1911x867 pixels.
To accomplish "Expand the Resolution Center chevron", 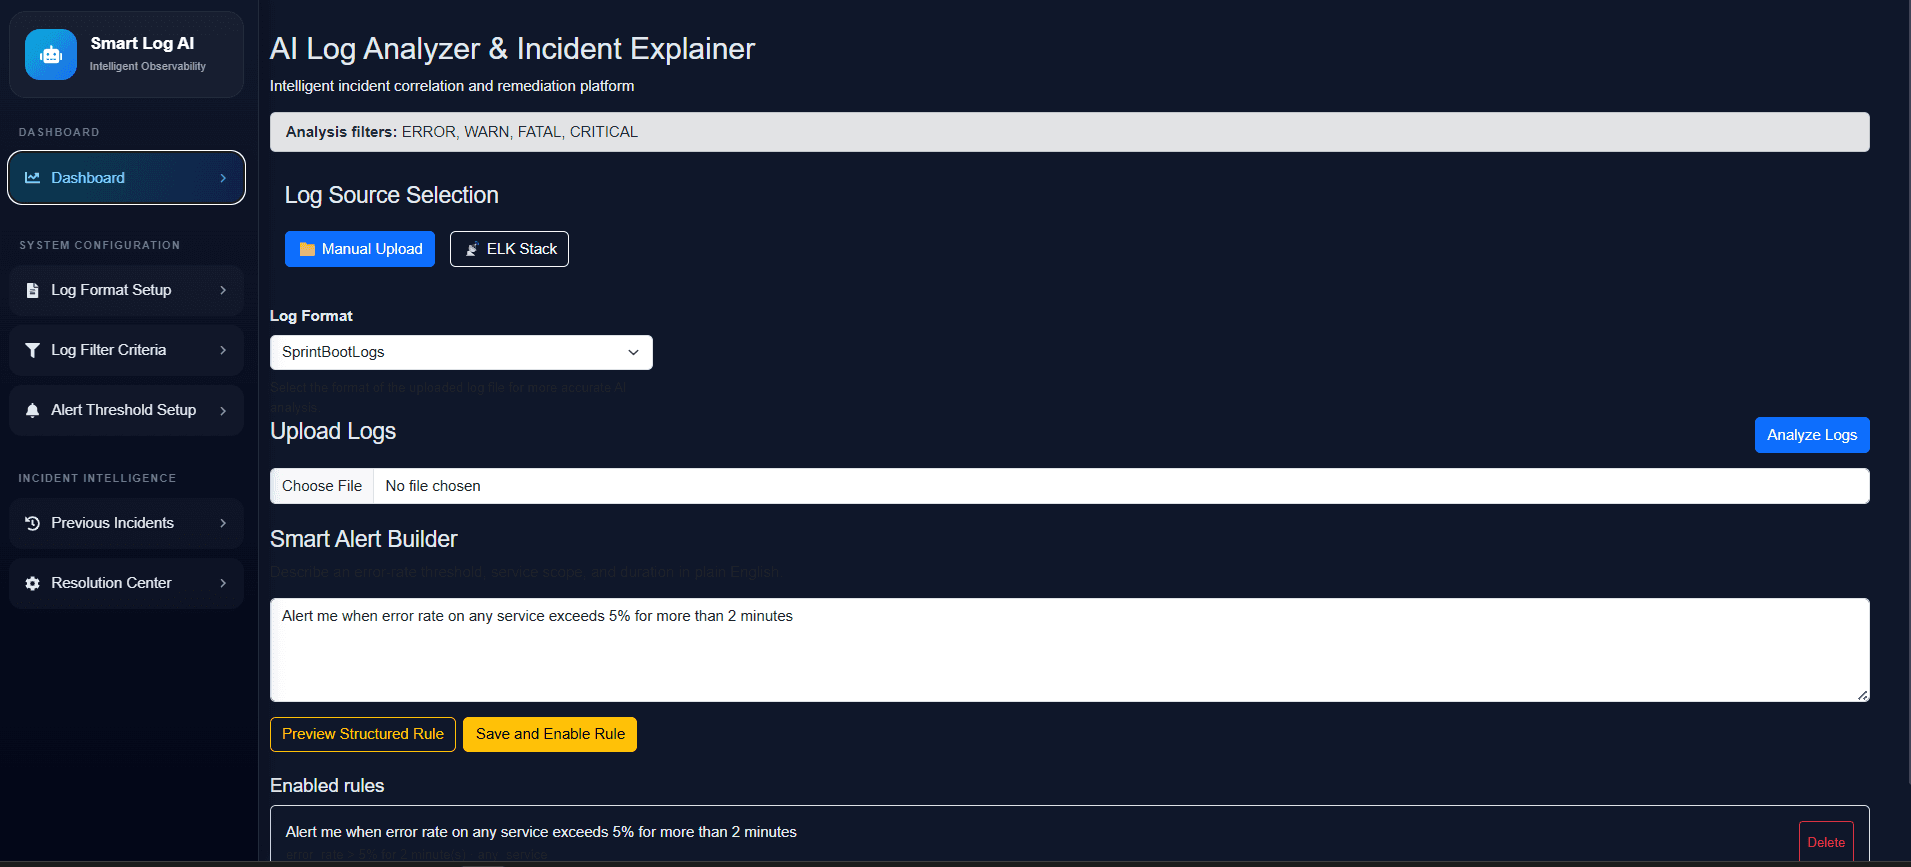I will pos(223,583).
